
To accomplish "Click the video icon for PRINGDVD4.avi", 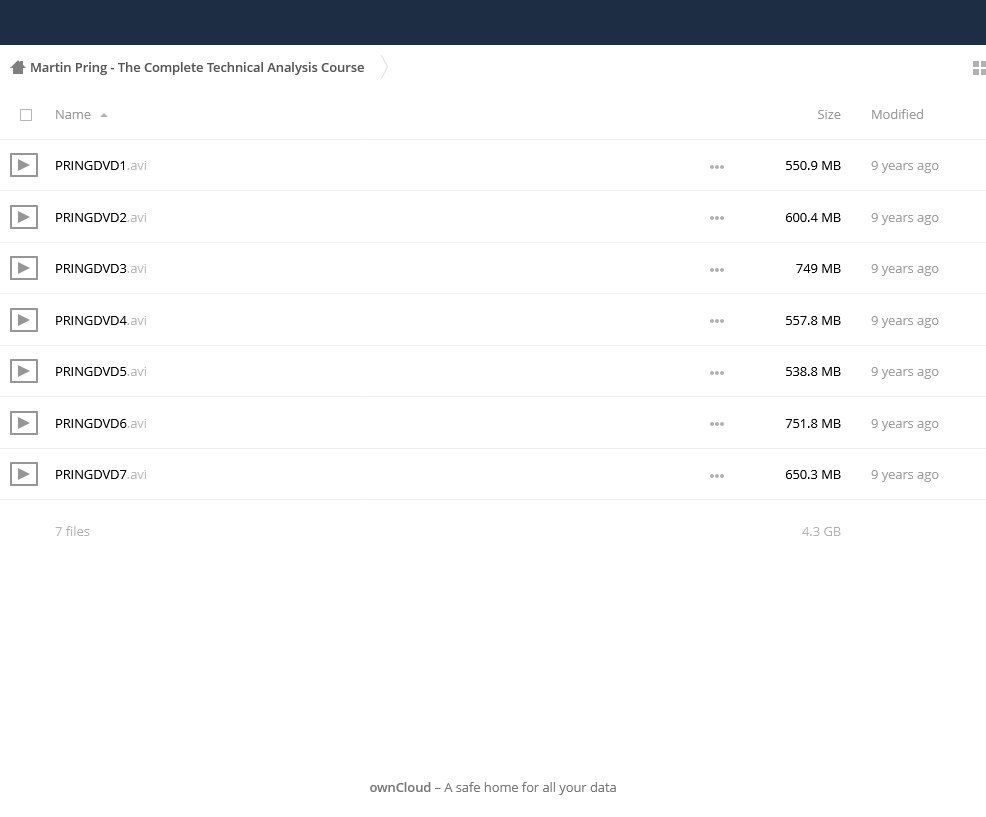I will [x=24, y=320].
